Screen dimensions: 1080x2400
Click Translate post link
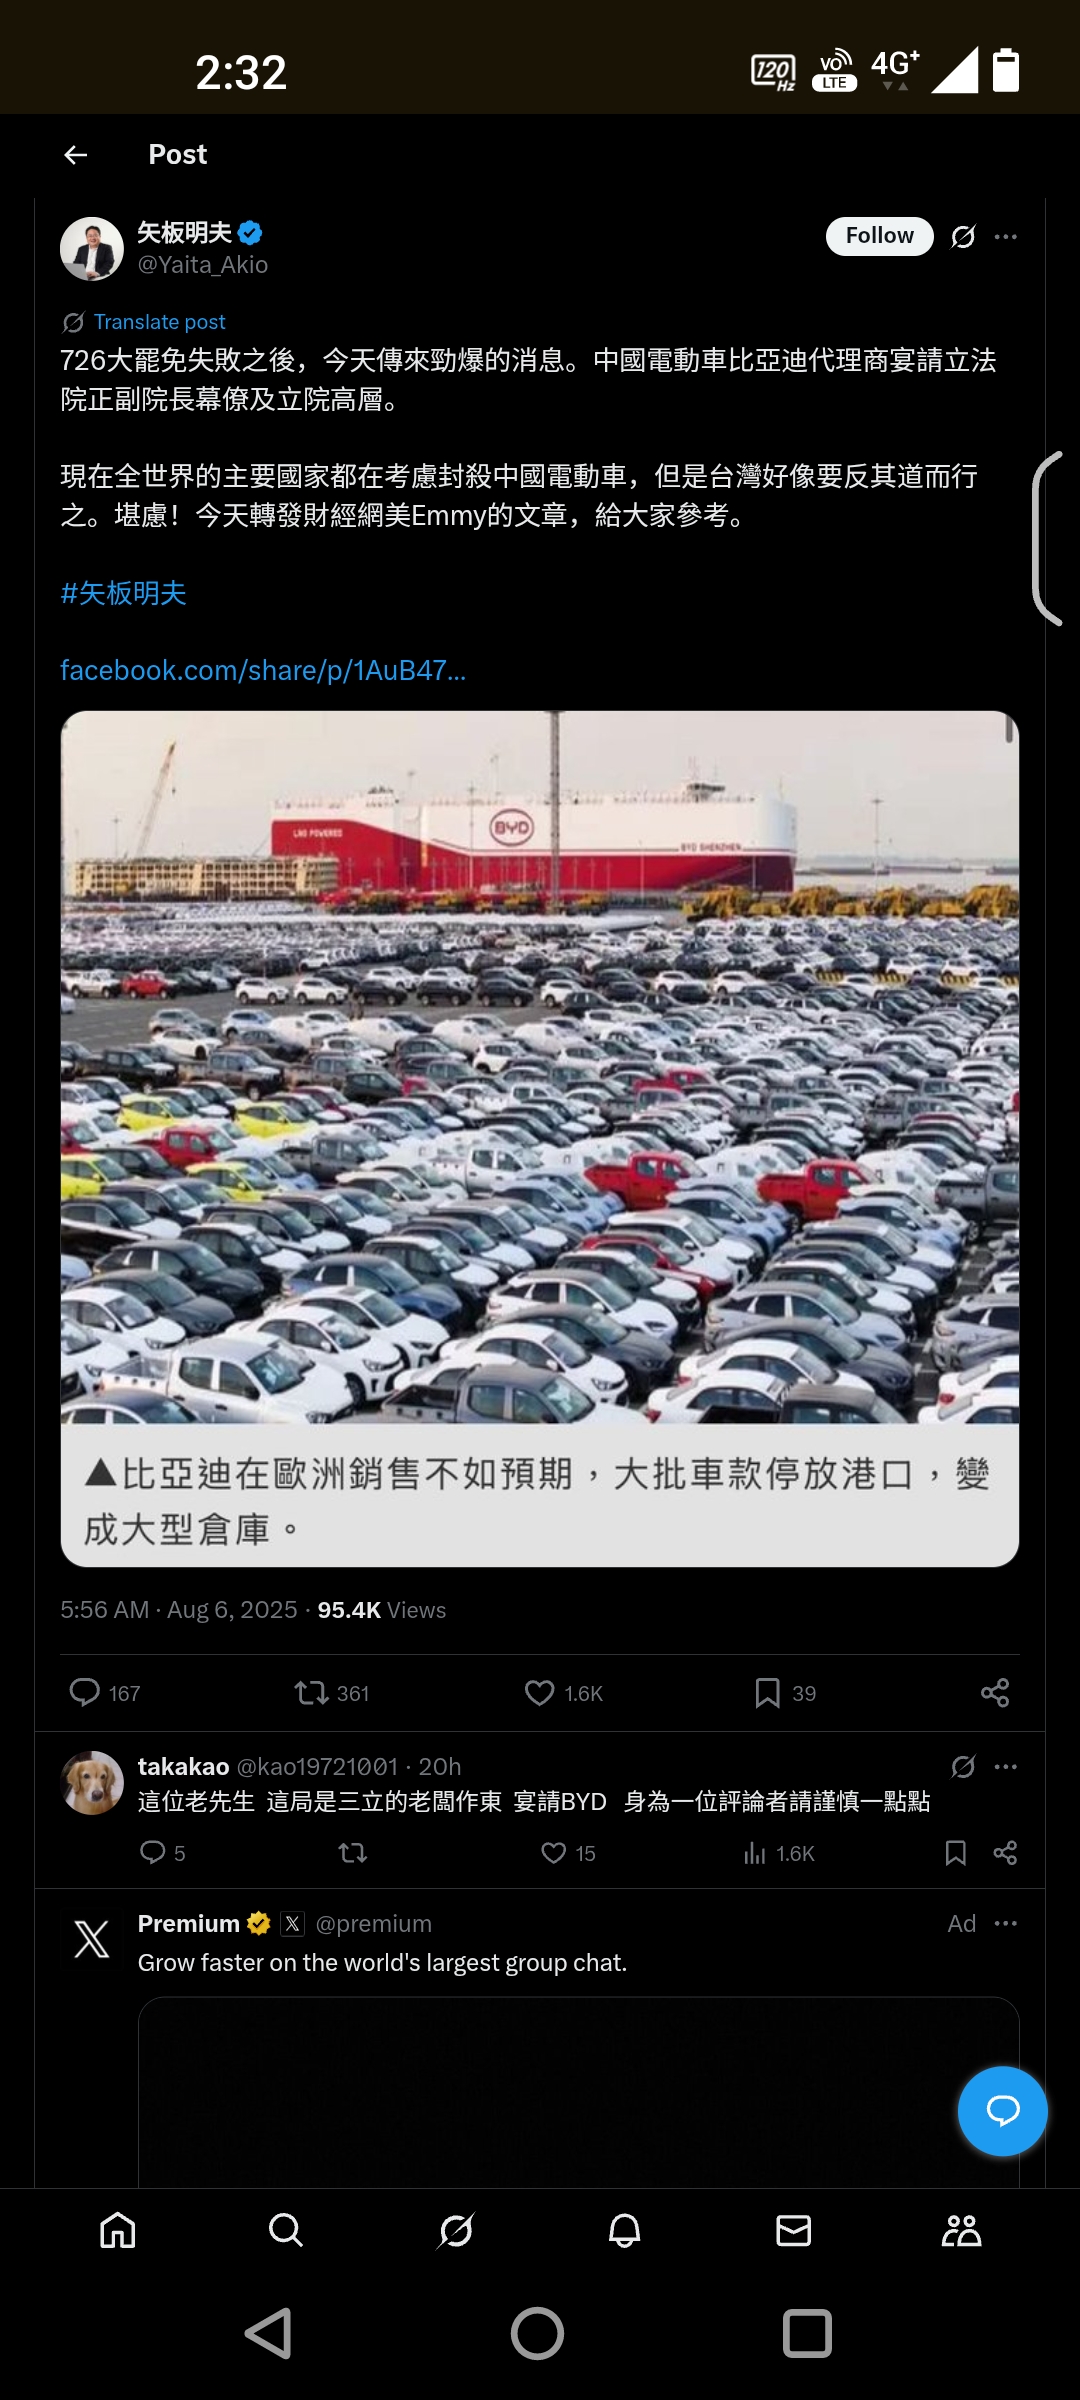[159, 322]
